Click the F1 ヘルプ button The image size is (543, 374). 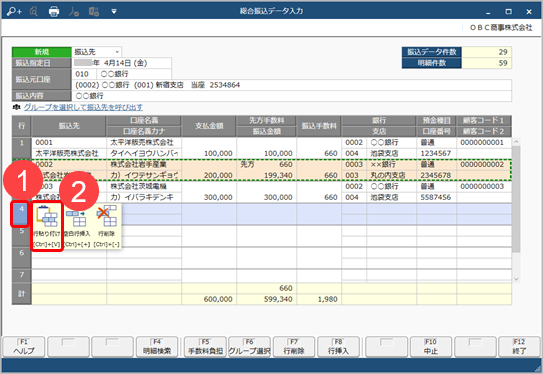pos(24,347)
